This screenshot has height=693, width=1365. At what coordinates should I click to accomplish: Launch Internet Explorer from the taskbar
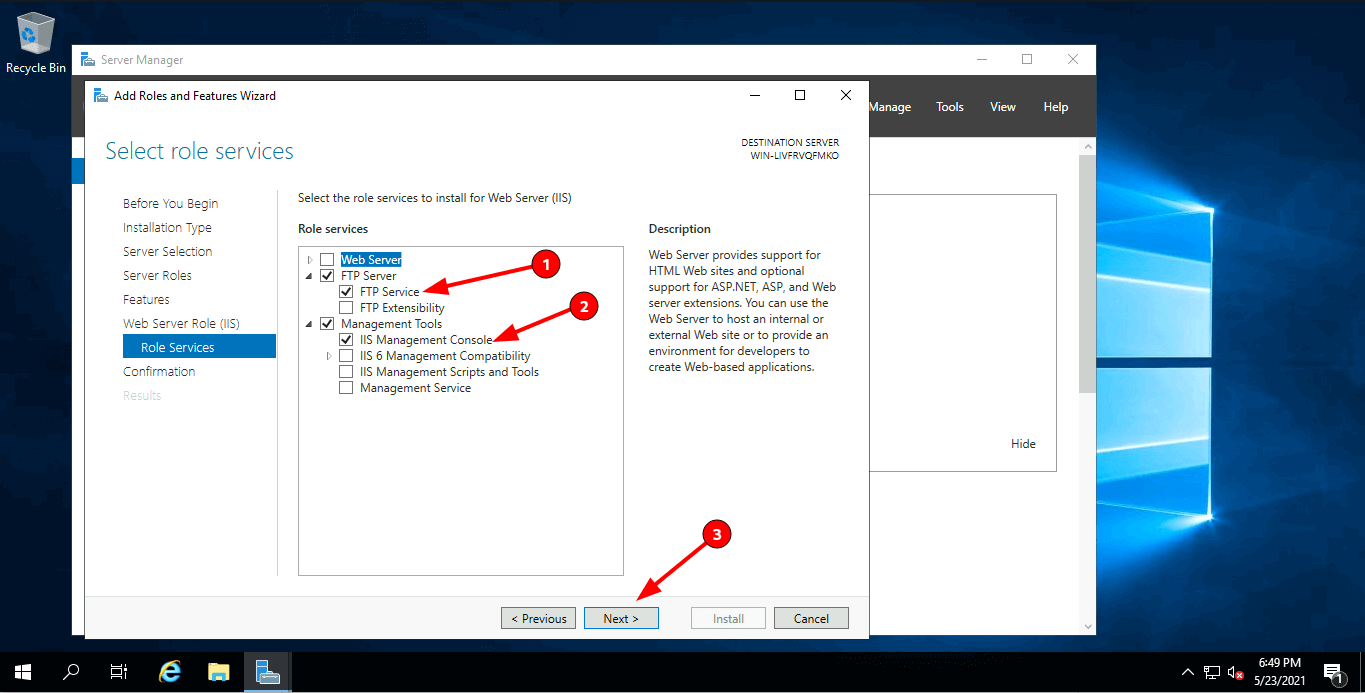[170, 672]
